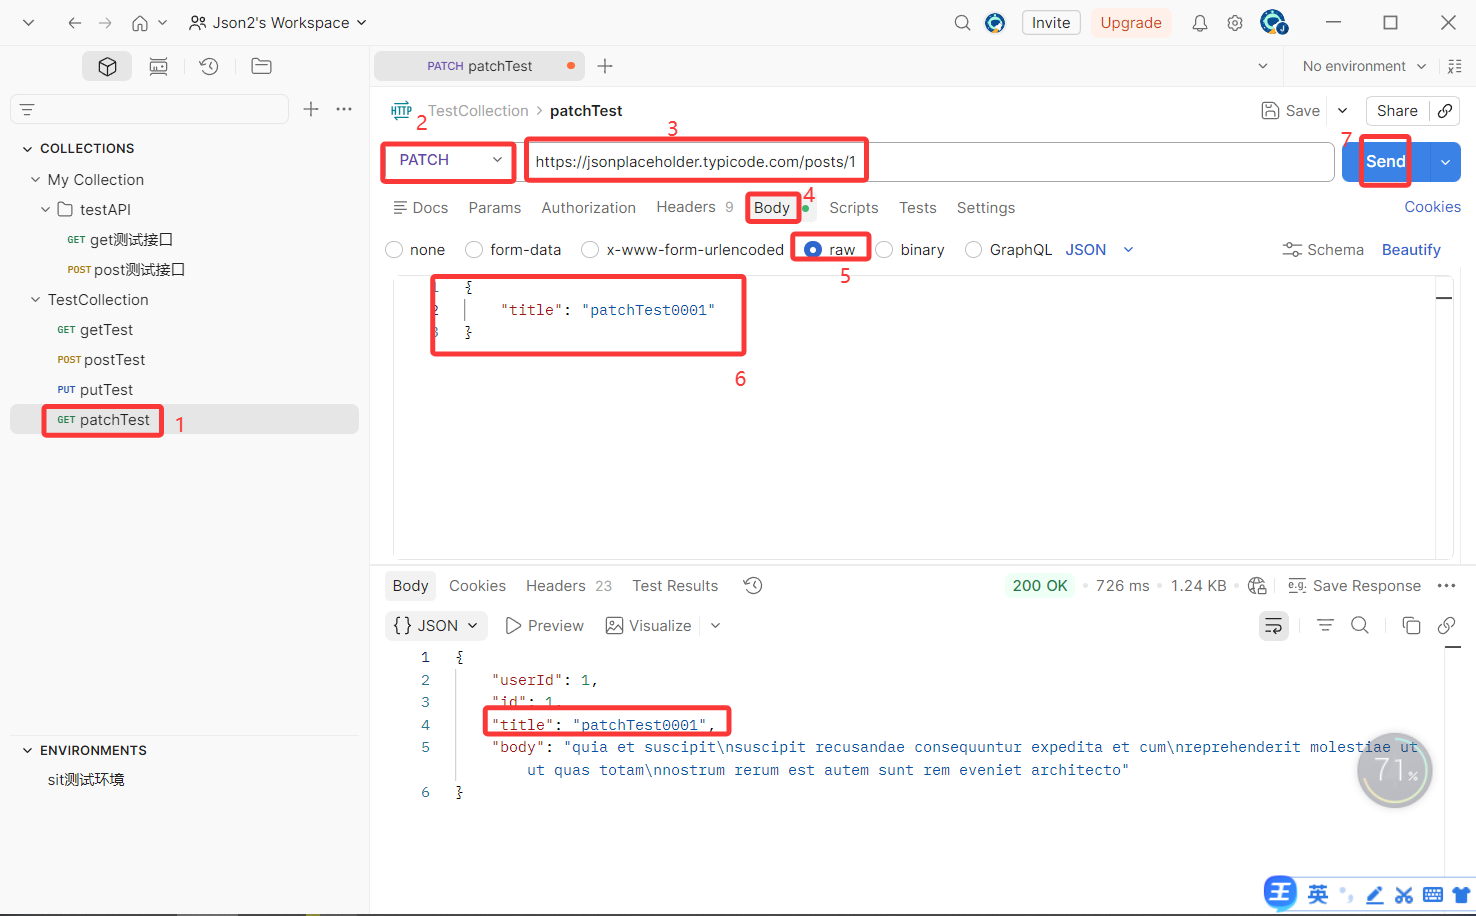The image size is (1476, 916).
Task: Open the search magnifier in title bar
Action: [x=962, y=22]
